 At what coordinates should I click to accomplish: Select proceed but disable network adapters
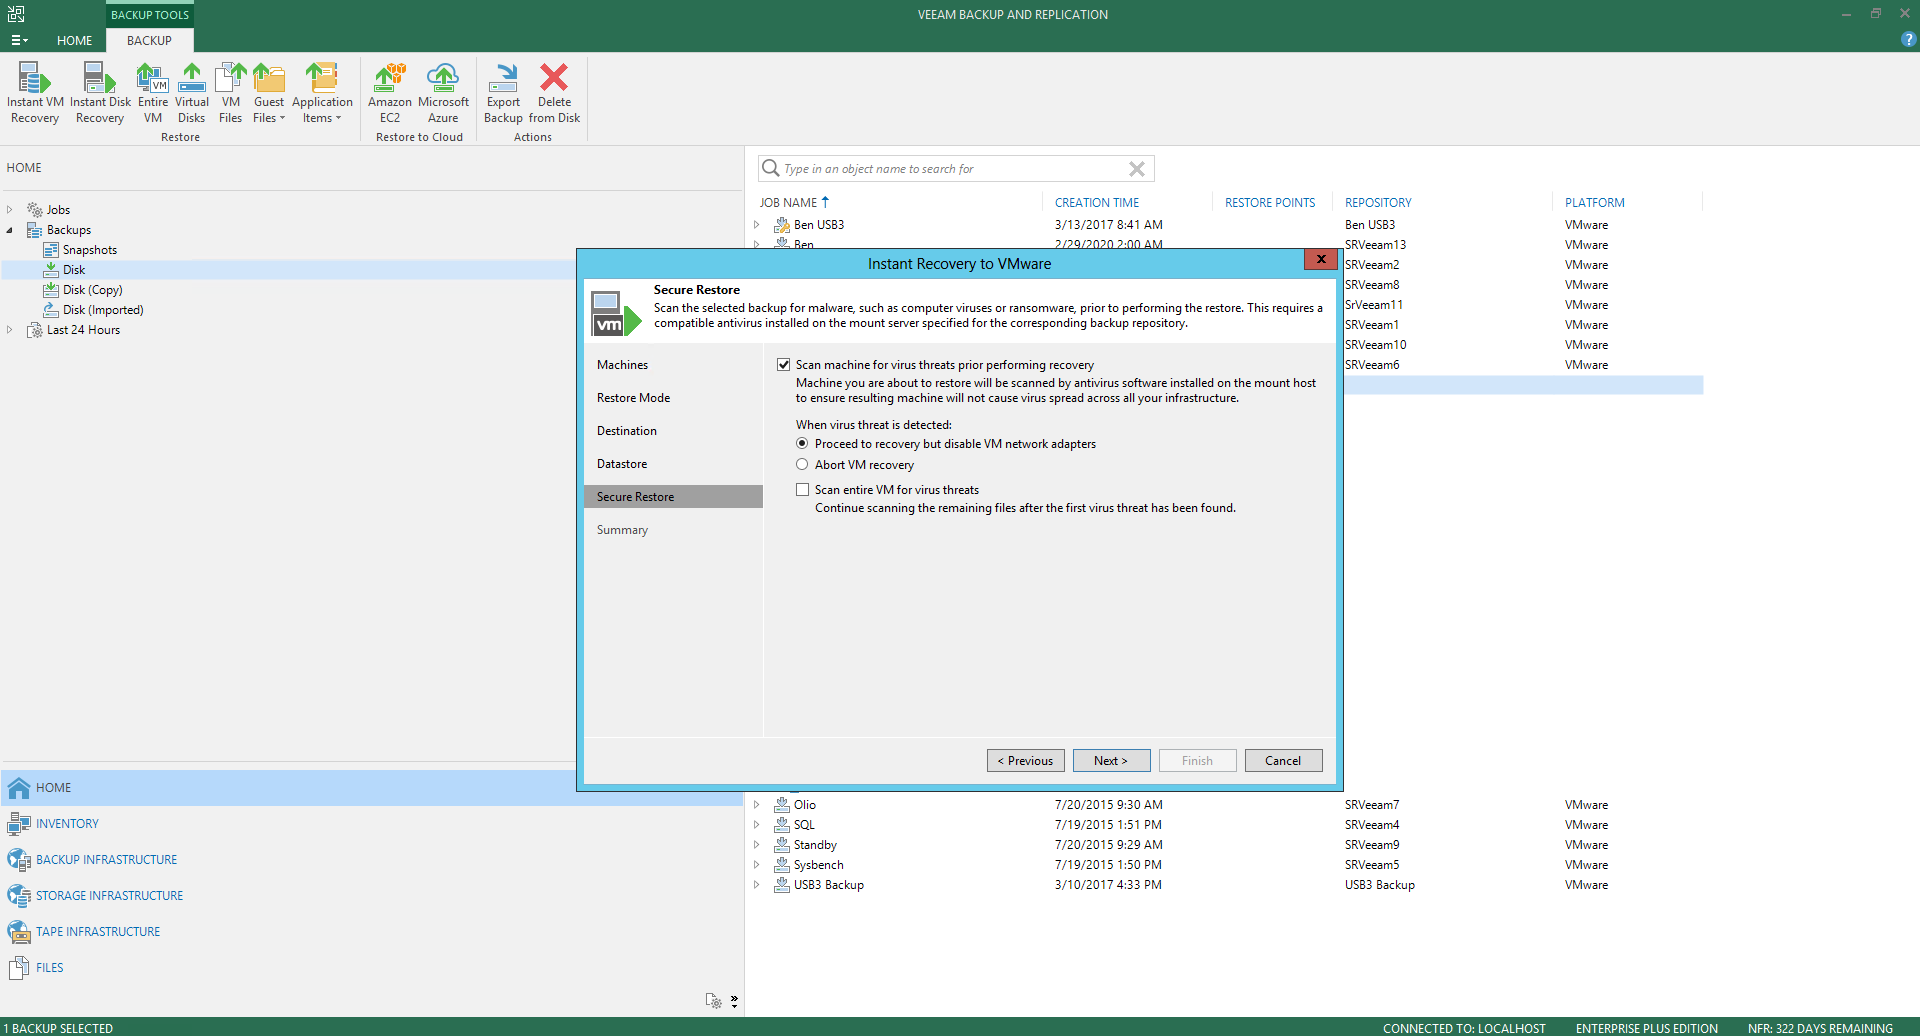click(x=802, y=444)
